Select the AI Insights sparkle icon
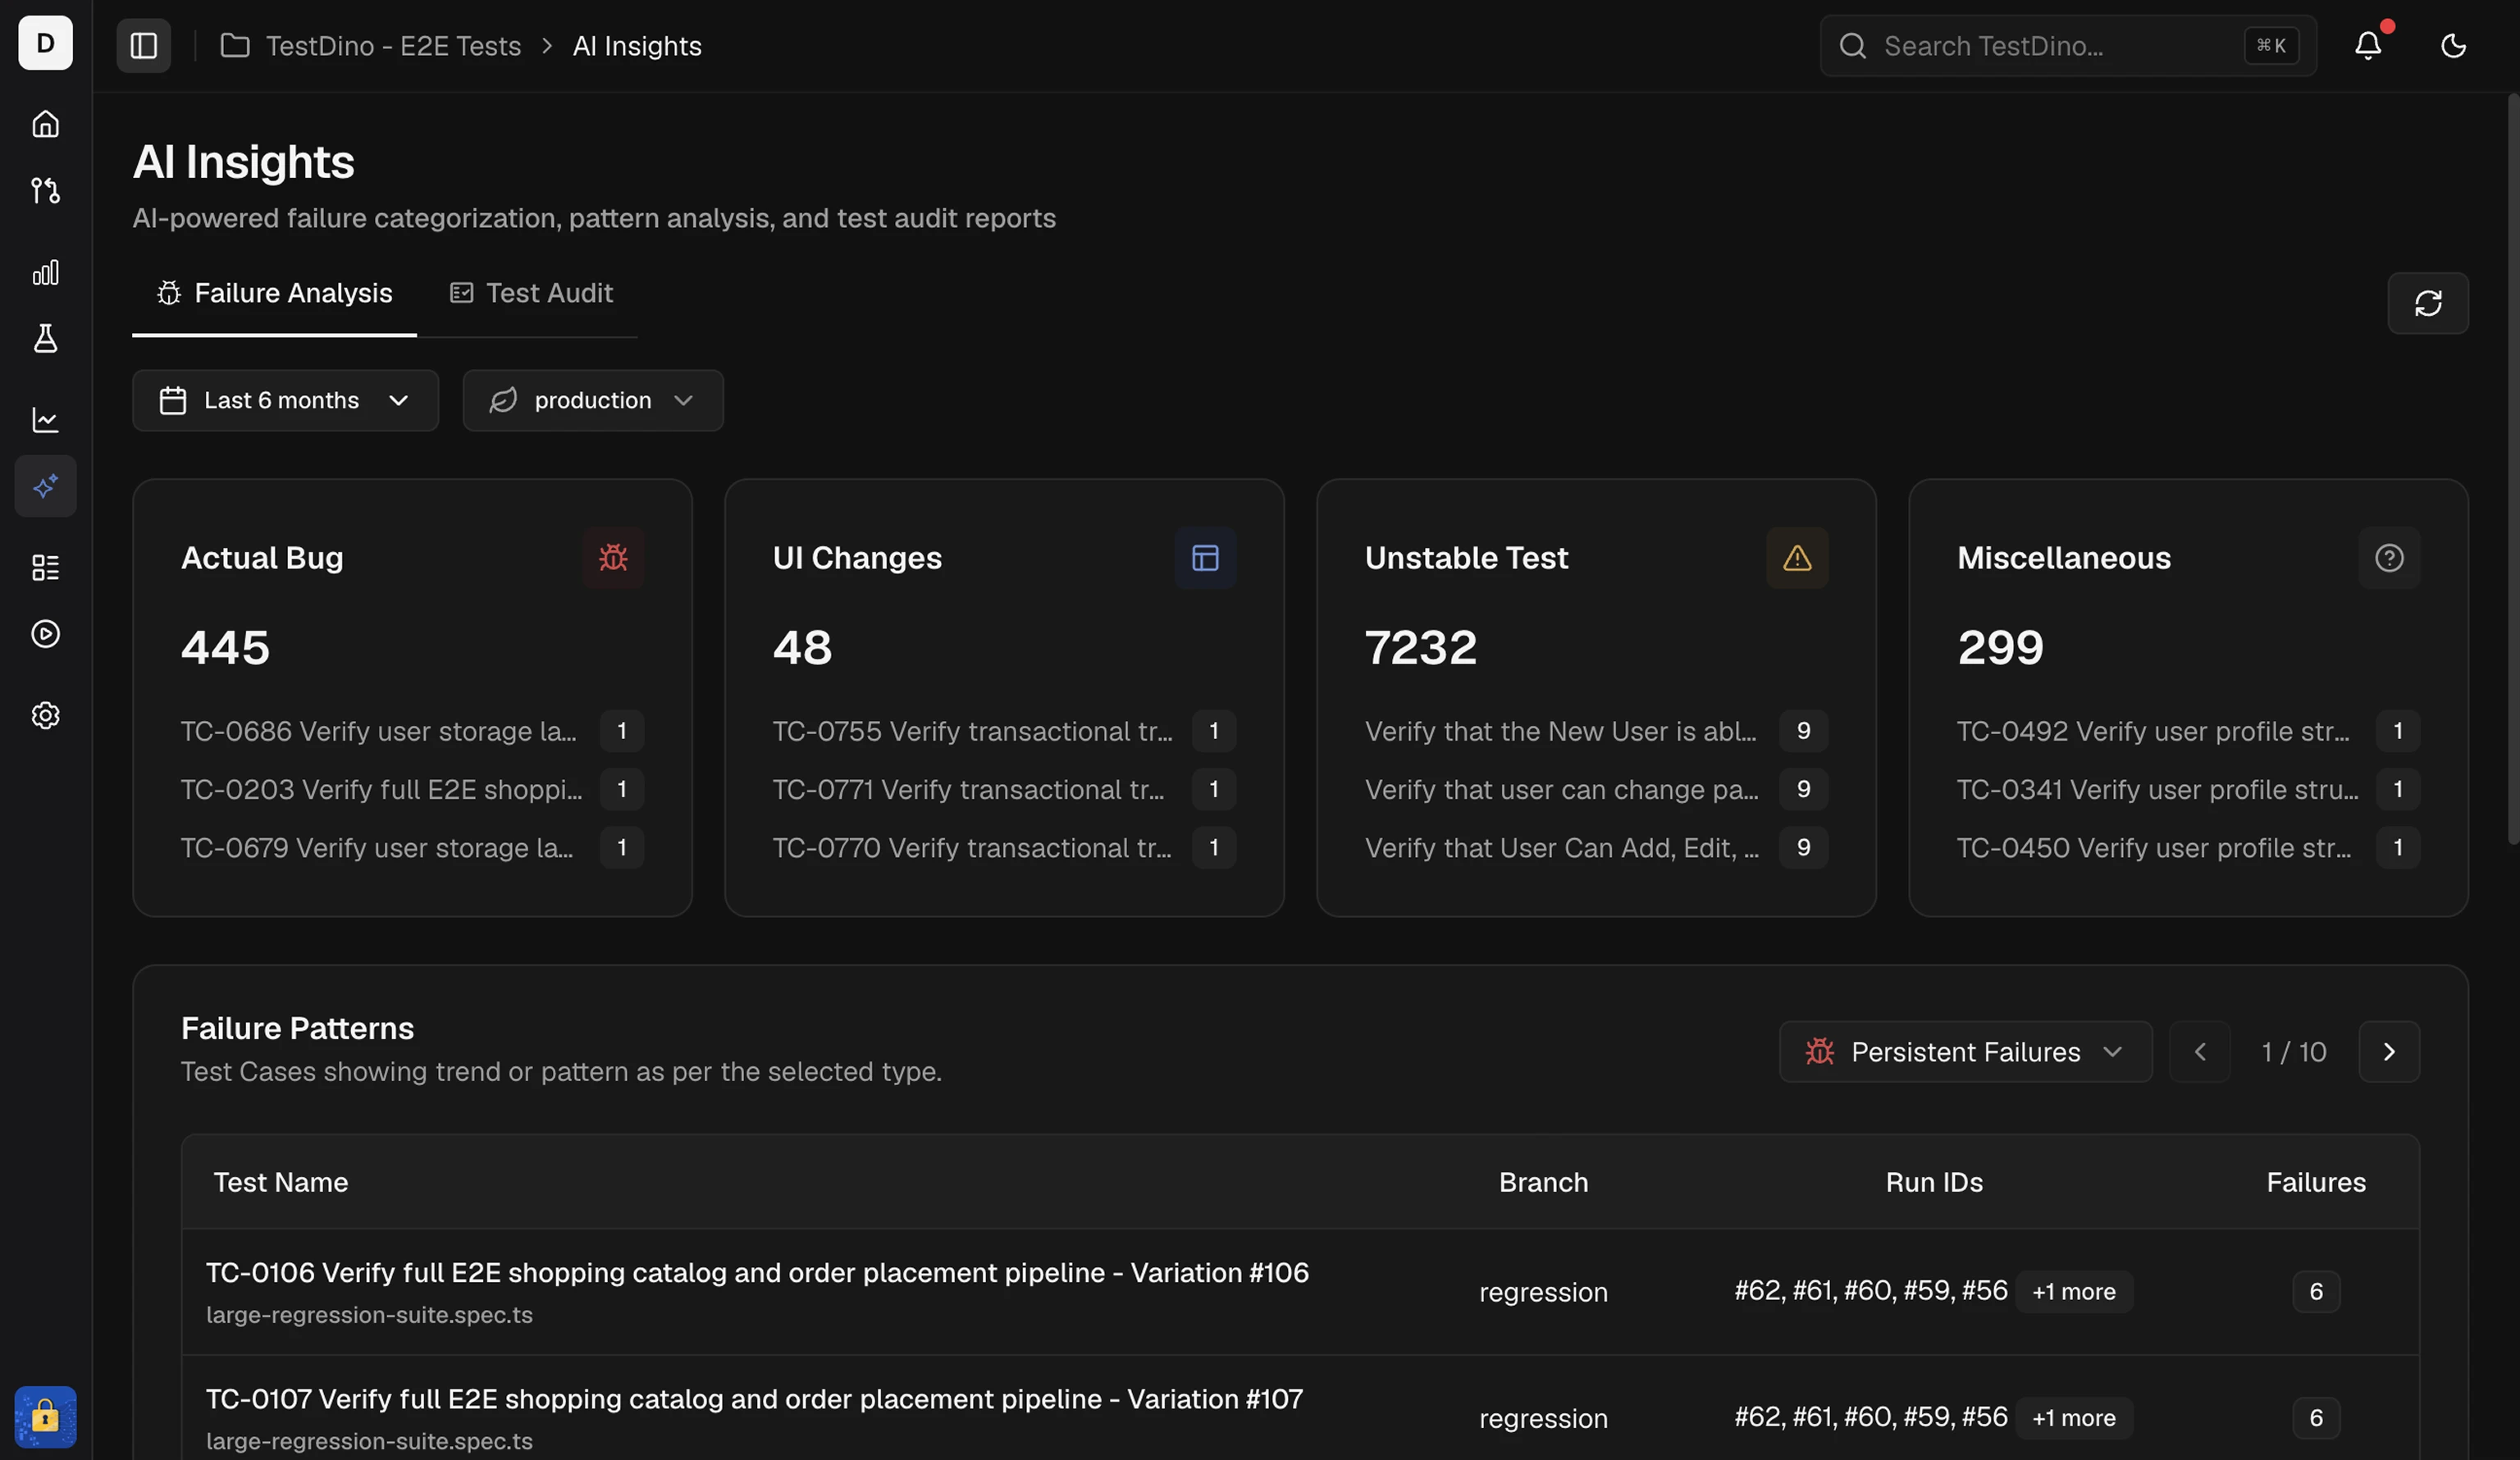 pyautogui.click(x=45, y=486)
